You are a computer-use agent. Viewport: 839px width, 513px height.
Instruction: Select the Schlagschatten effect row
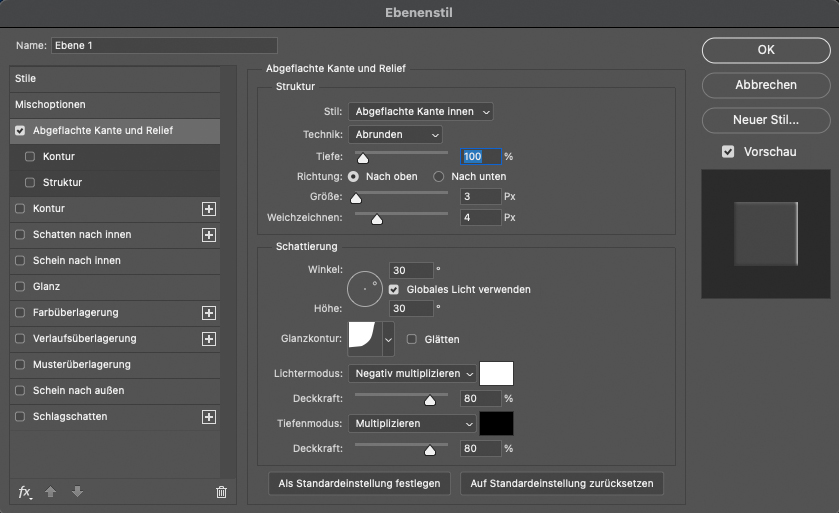(115, 417)
